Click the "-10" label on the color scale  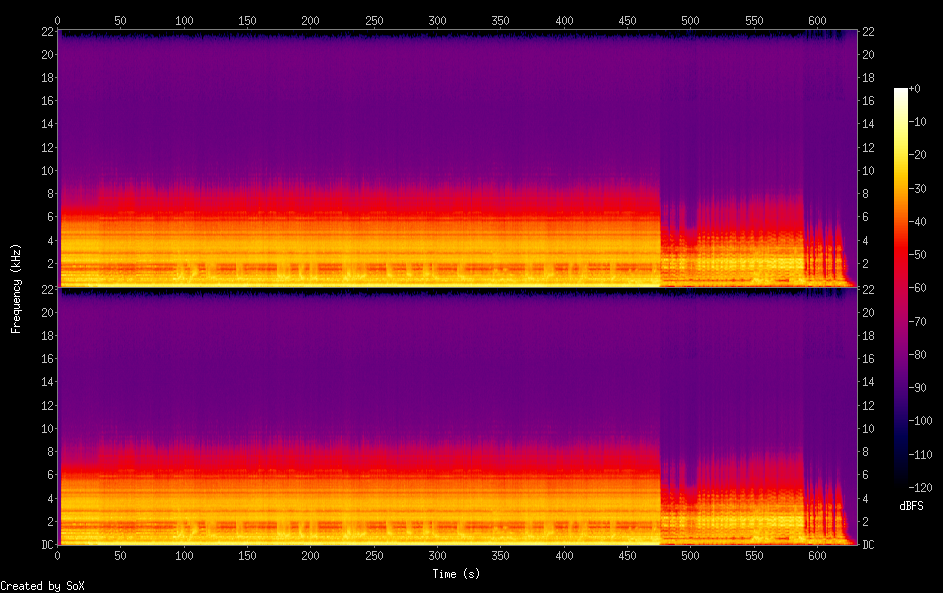click(x=917, y=121)
